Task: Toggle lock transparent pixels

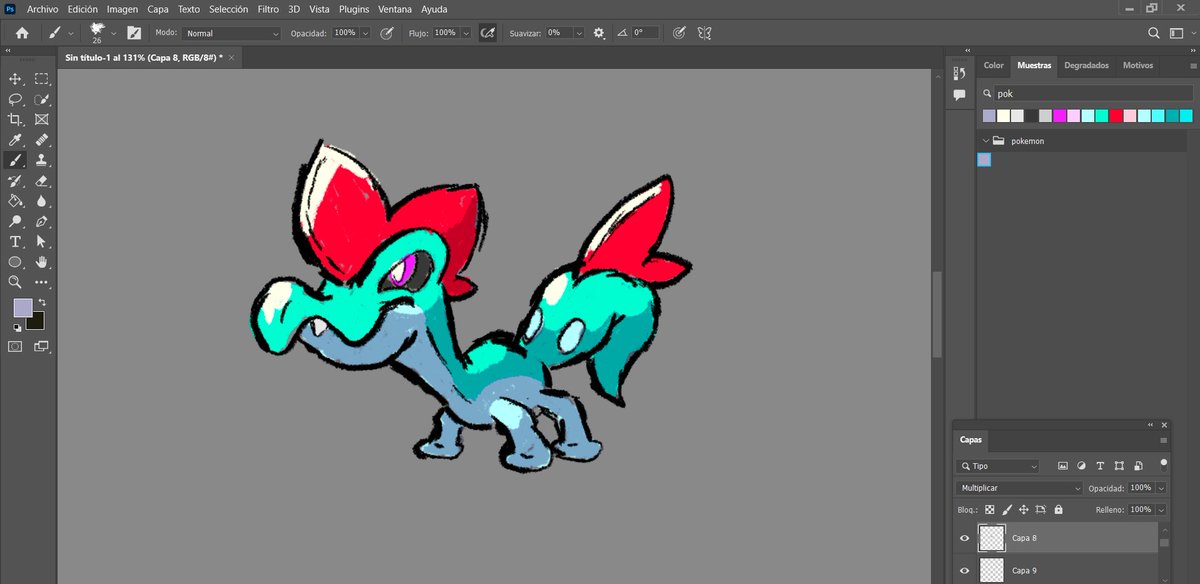Action: 990,510
